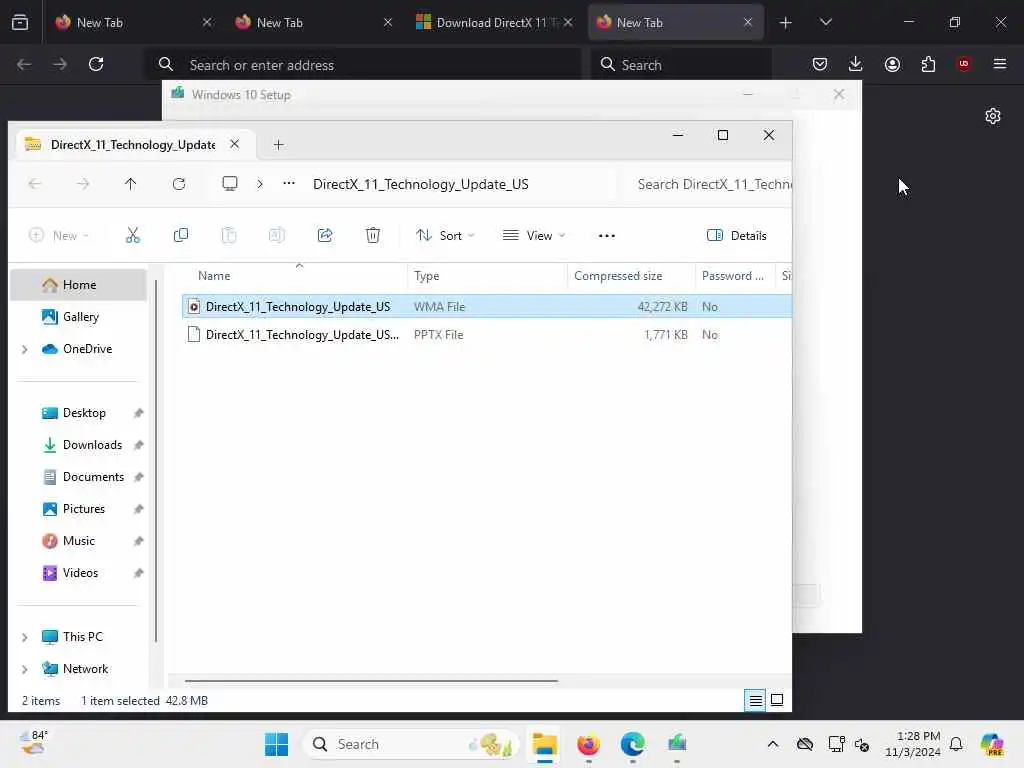The height and width of the screenshot is (768, 1024).
Task: Open Firefox extensions puzzle icon
Action: point(928,64)
